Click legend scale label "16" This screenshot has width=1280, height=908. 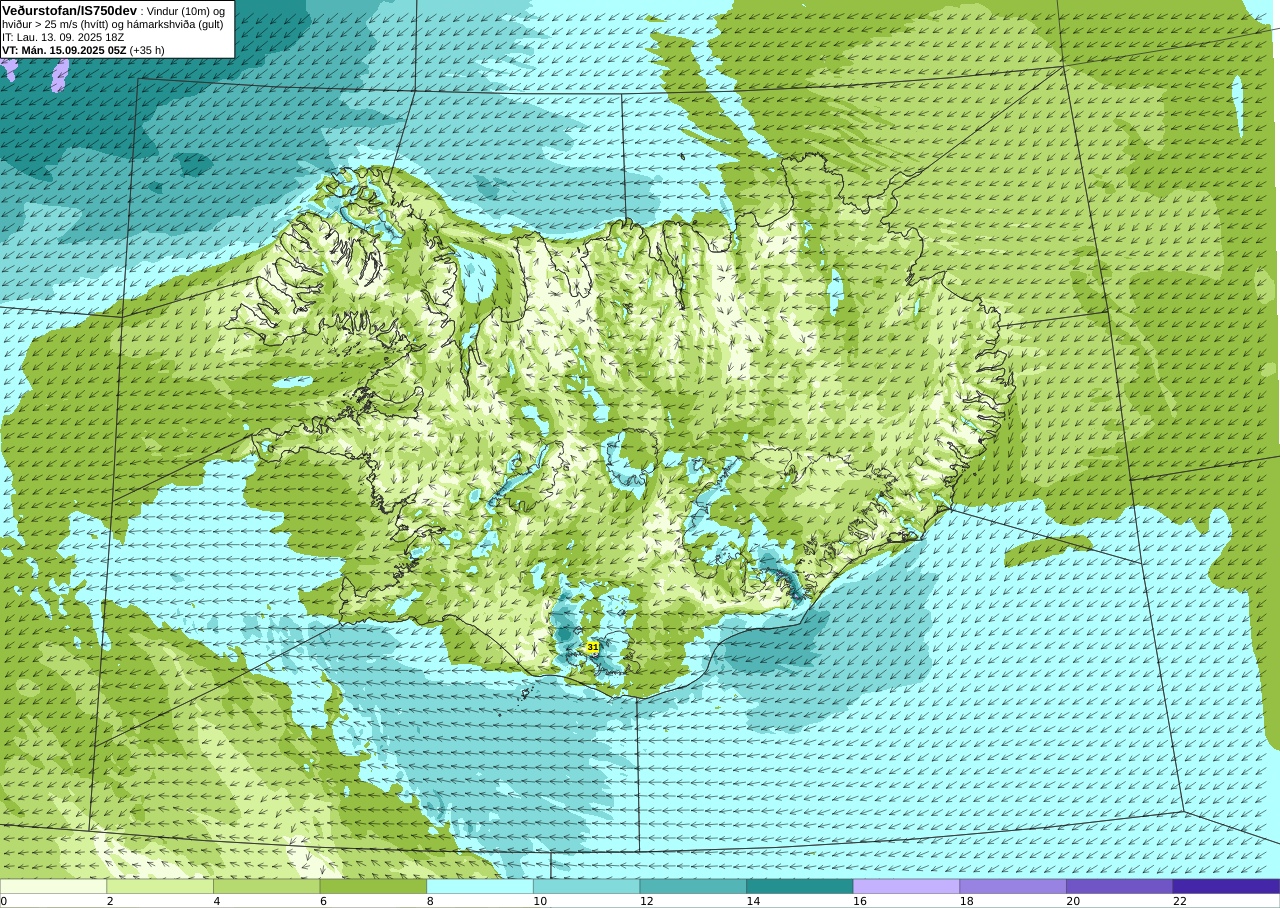pyautogui.click(x=860, y=901)
